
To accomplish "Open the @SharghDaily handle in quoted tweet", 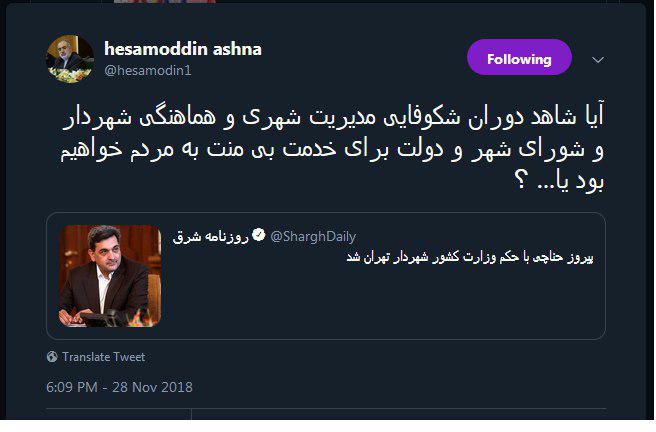I will click(x=312, y=236).
